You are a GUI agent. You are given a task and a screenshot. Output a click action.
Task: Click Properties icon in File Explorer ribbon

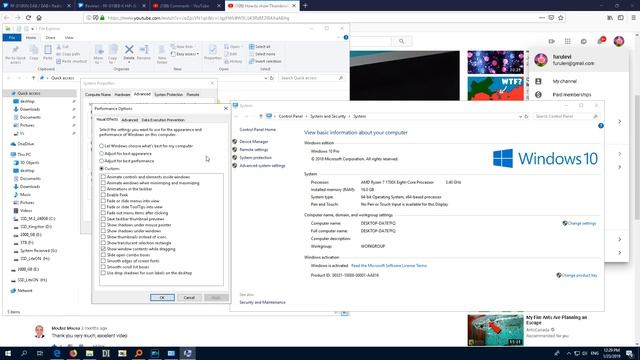click(212, 50)
